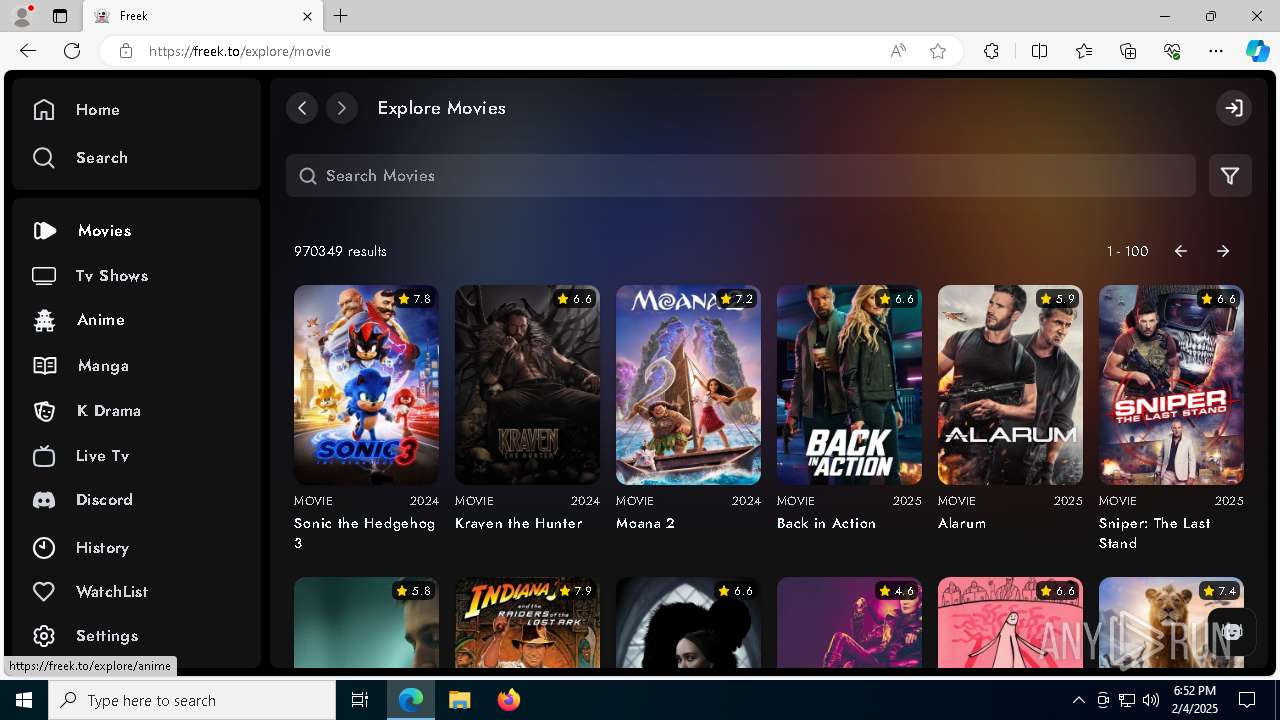Open the Live Tv icon
The width and height of the screenshot is (1280, 720).
click(44, 456)
